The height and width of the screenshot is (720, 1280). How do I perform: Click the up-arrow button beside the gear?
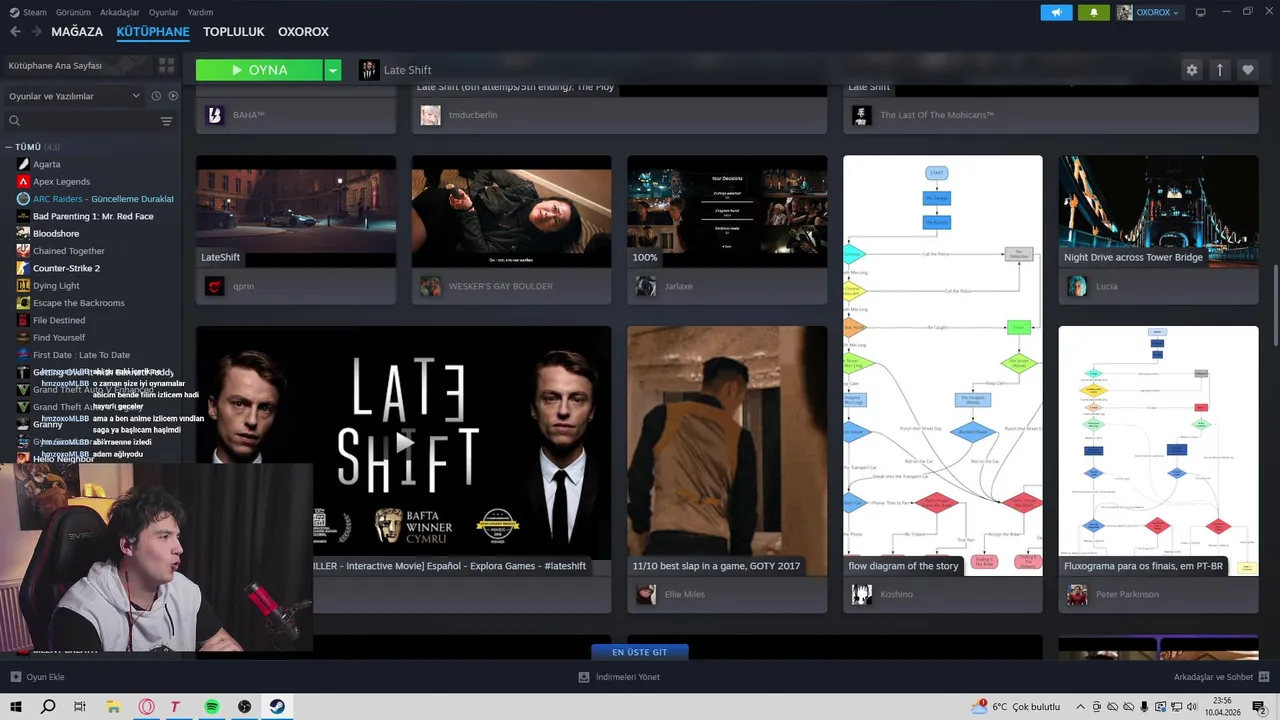(x=1219, y=70)
